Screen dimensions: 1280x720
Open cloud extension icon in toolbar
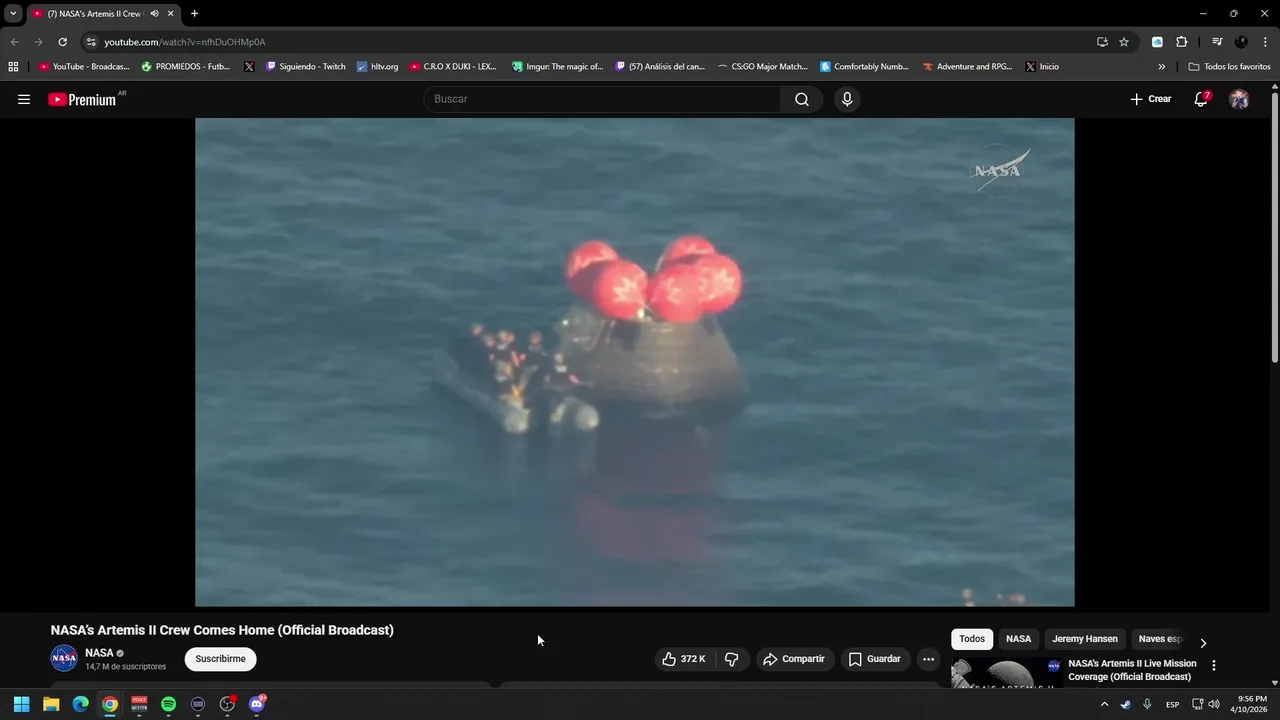(x=1157, y=42)
